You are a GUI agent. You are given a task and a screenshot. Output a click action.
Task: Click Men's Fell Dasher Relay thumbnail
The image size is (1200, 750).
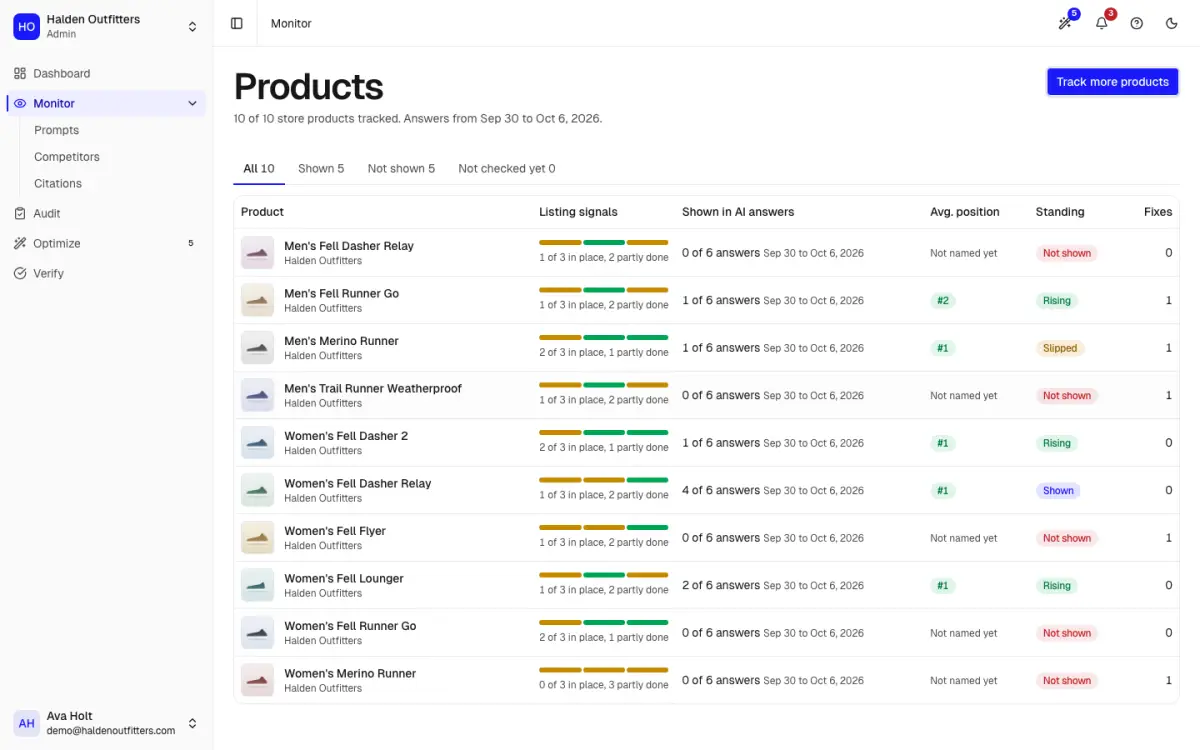pos(257,252)
